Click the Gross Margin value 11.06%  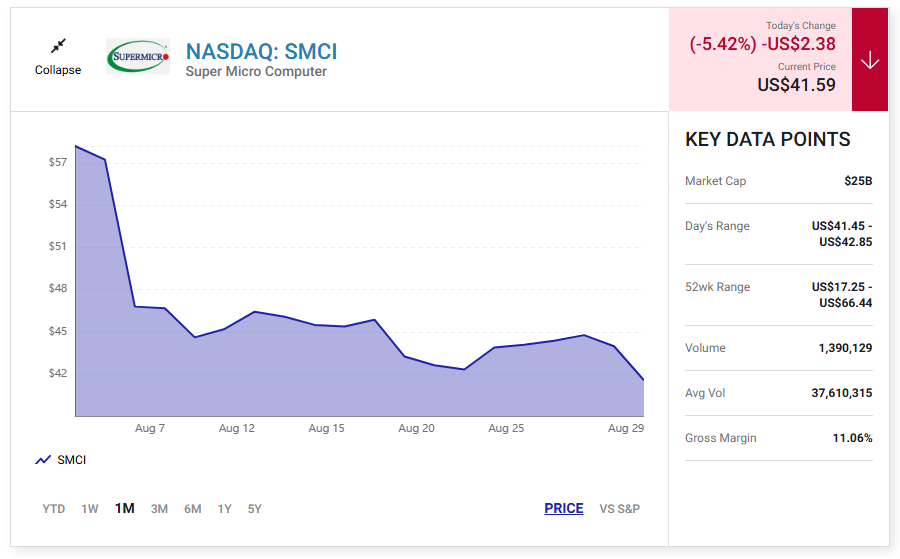point(852,438)
